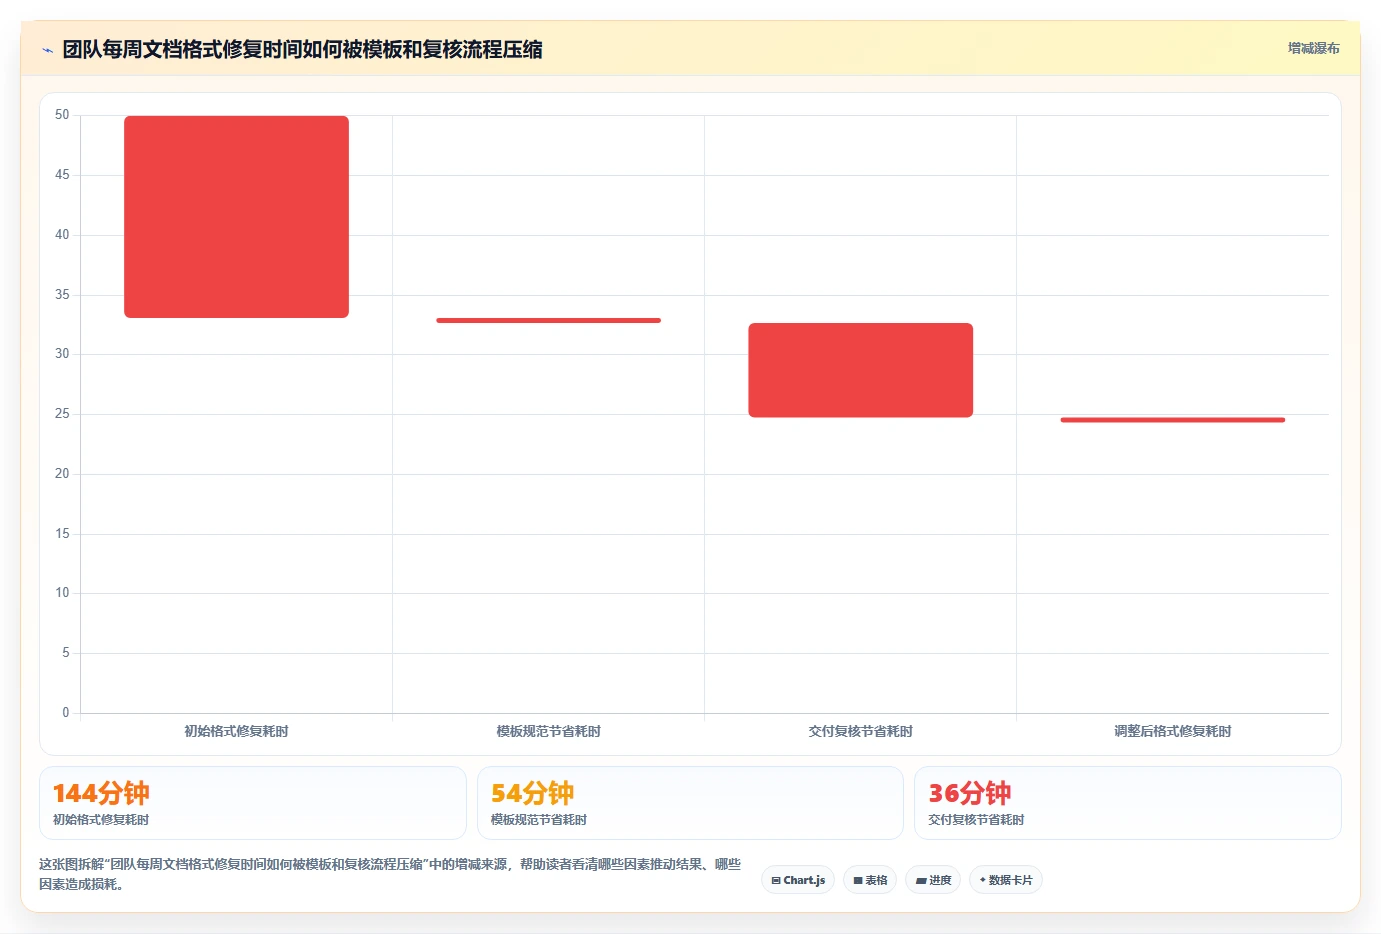The image size is (1381, 934).
Task: Click the x-axis label 交付复核节省耗时
Action: [x=860, y=731]
